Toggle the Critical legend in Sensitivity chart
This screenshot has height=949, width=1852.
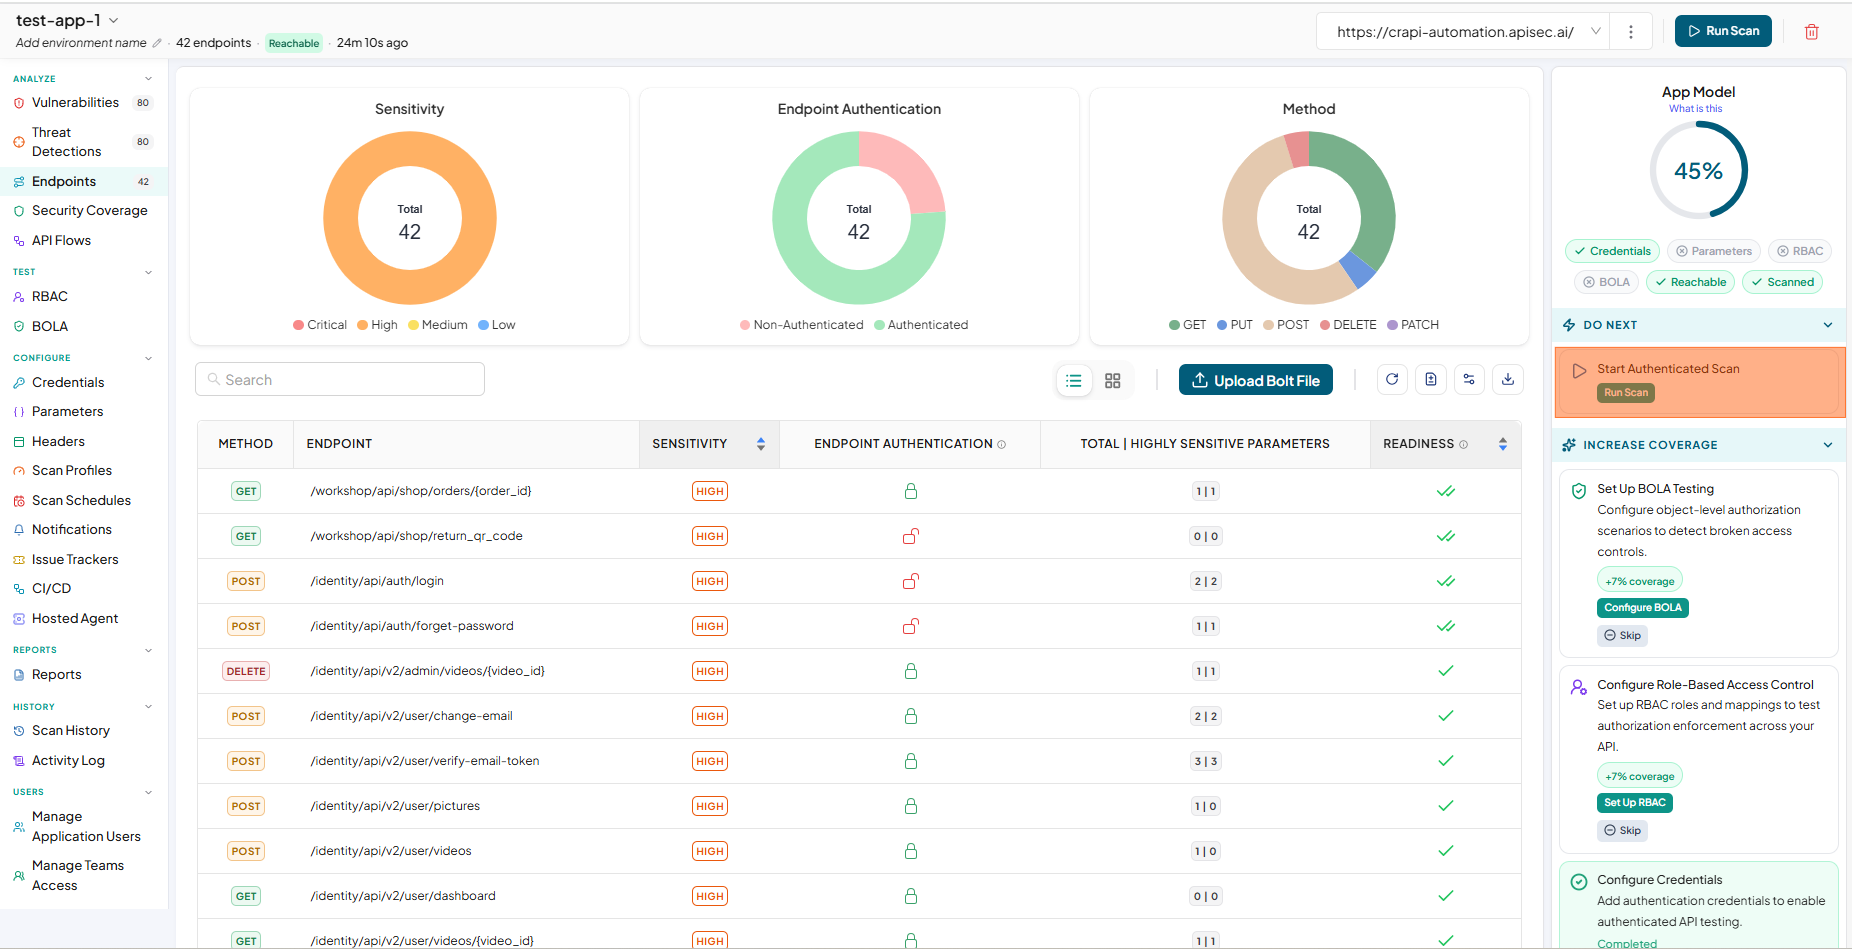pos(320,325)
